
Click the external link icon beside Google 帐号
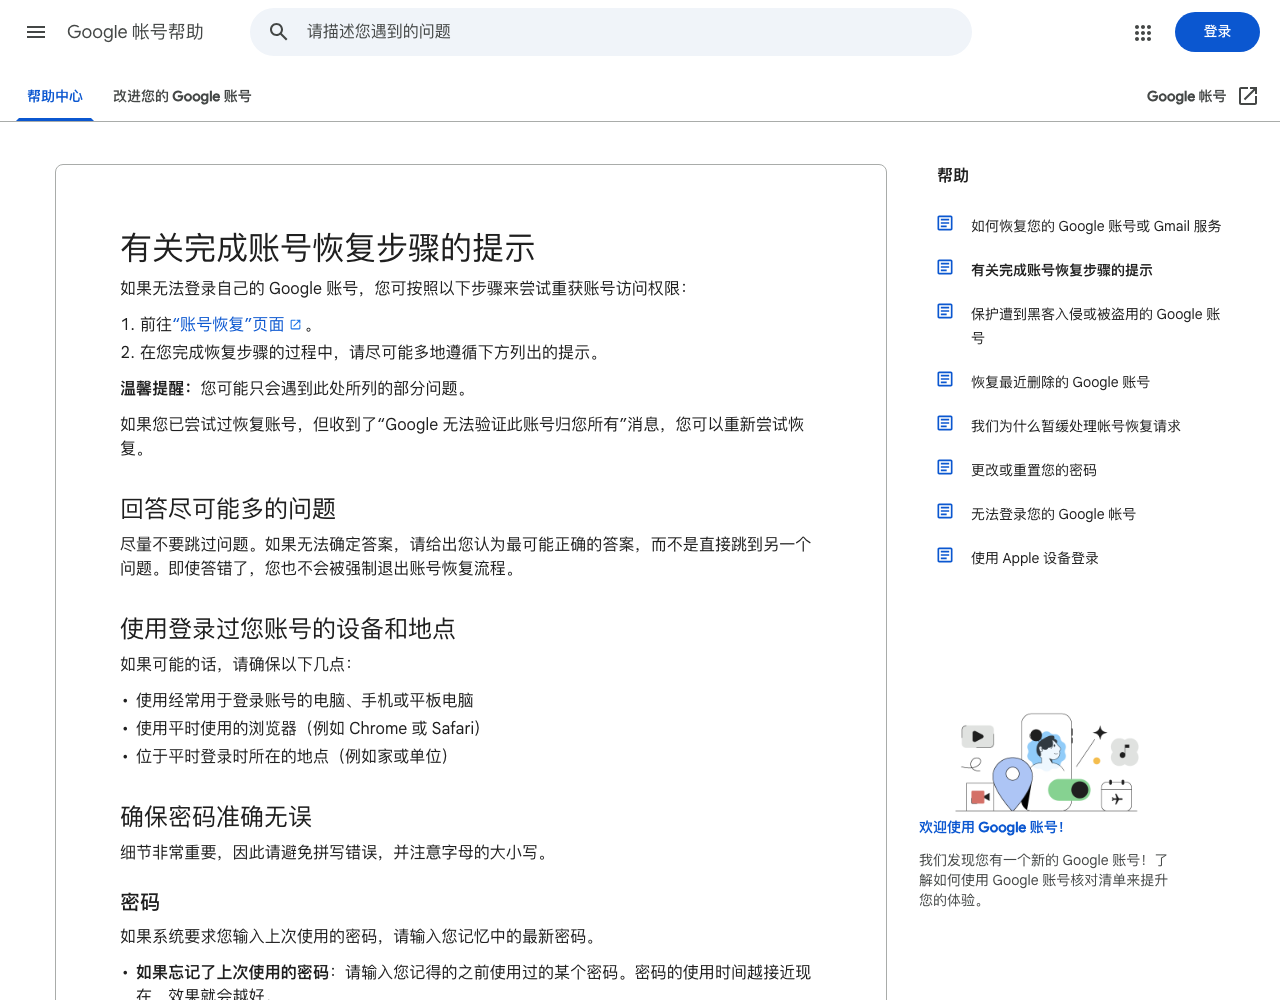pos(1248,96)
